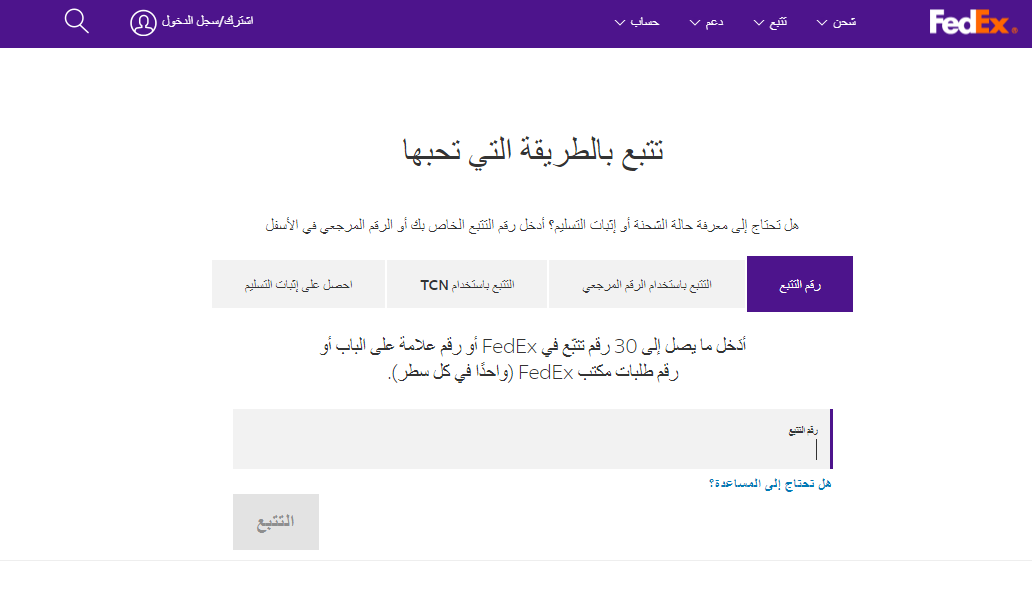Focus the رقم التتبع tracking number field
The image size is (1032, 598).
pyautogui.click(x=532, y=439)
